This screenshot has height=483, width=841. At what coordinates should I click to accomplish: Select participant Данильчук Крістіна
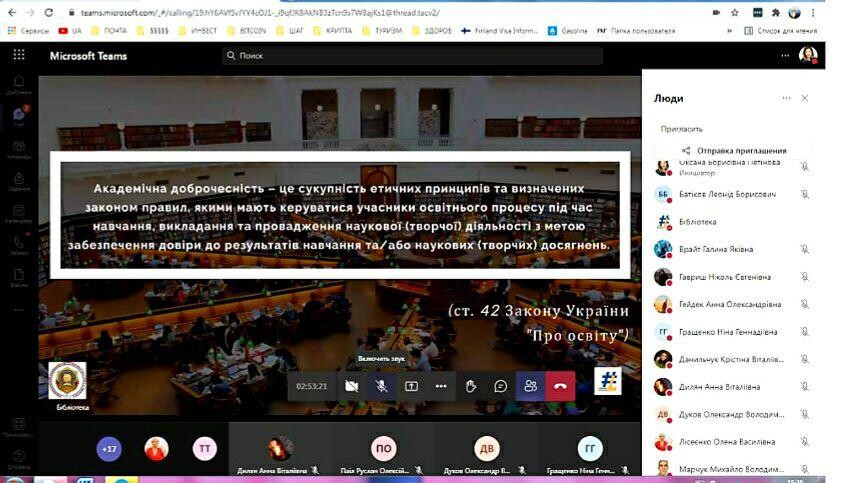coord(733,359)
